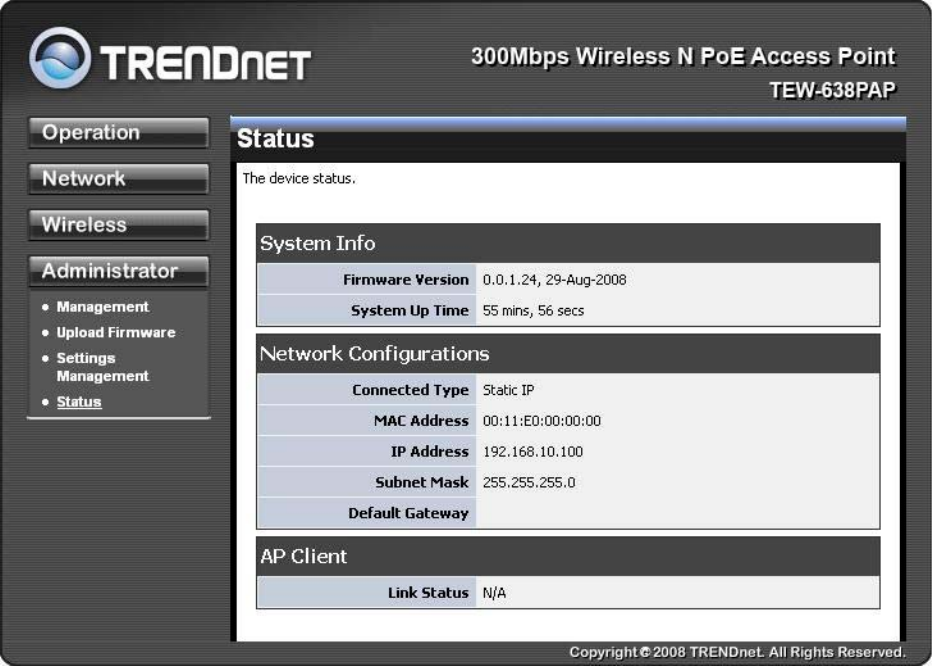
Task: Click the Subnet Mask label
Action: (421, 482)
